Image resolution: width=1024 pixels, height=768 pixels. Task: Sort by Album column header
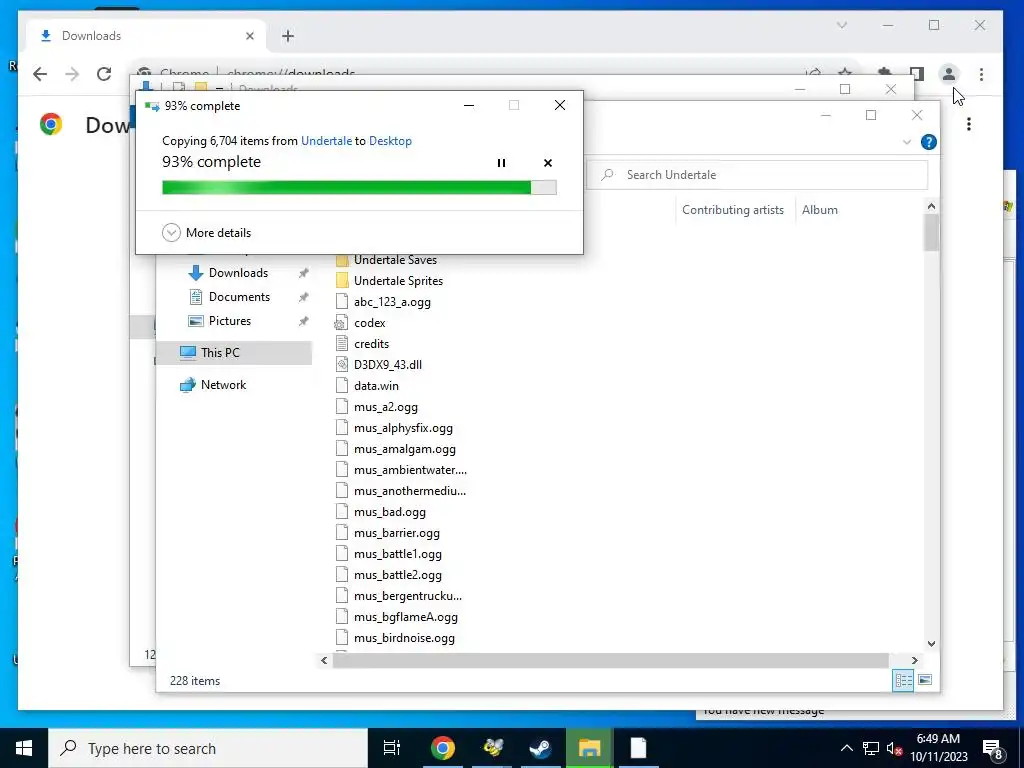click(x=820, y=210)
